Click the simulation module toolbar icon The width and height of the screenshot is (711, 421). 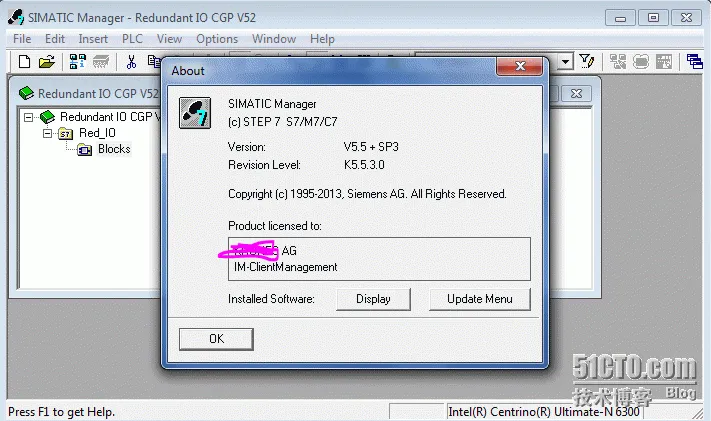[x=641, y=61]
